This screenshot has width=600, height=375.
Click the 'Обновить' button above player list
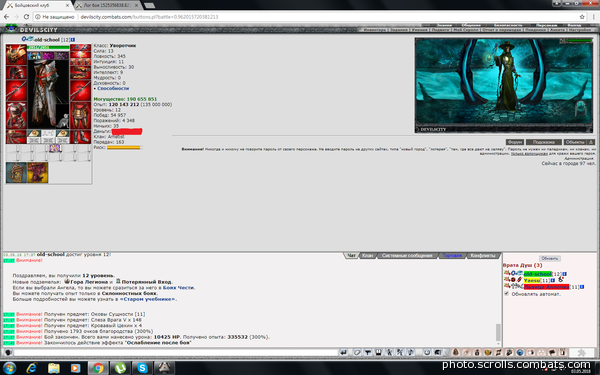tap(550, 258)
